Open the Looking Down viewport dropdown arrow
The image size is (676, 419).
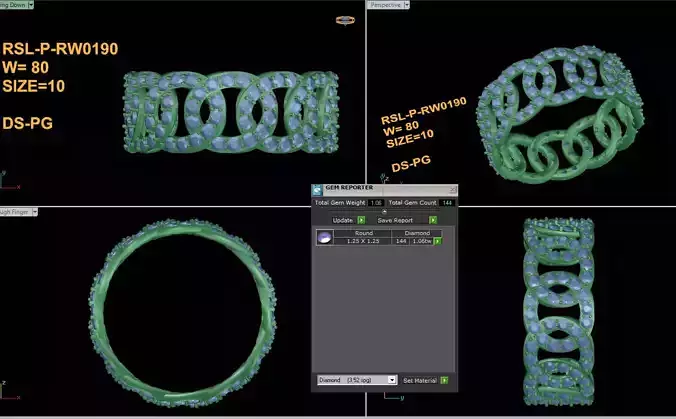pyautogui.click(x=31, y=5)
